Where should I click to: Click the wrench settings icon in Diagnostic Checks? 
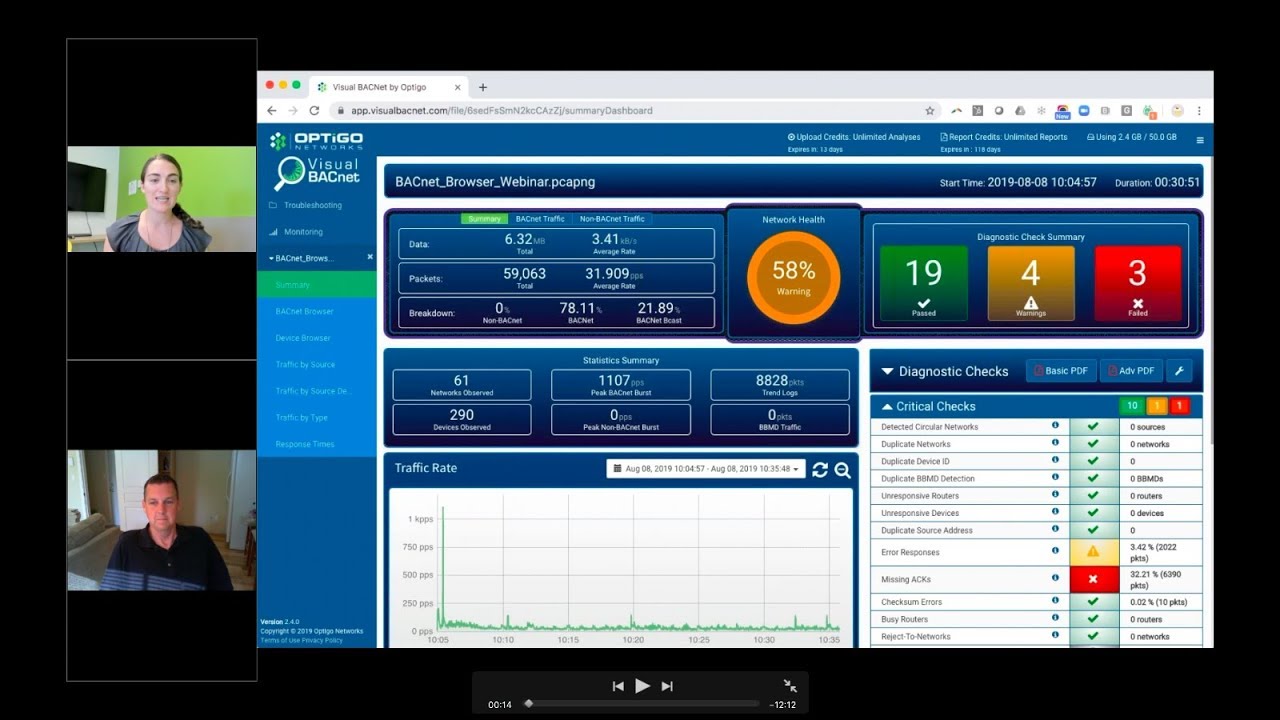click(1179, 371)
